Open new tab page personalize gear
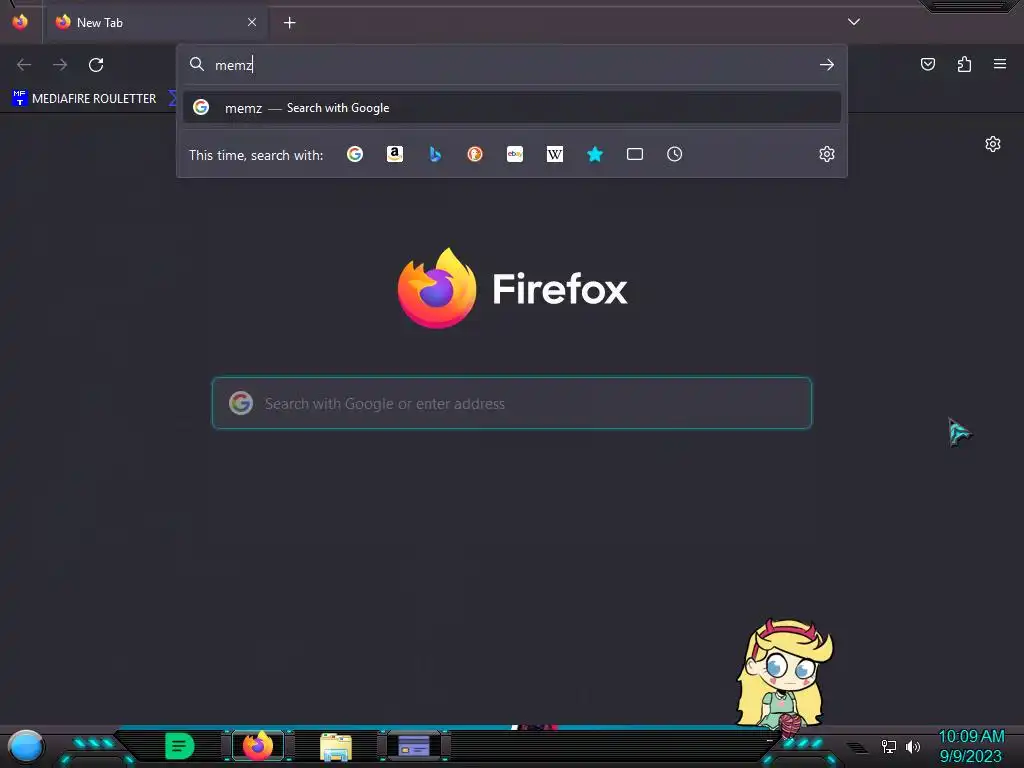The image size is (1024, 768). (x=993, y=144)
